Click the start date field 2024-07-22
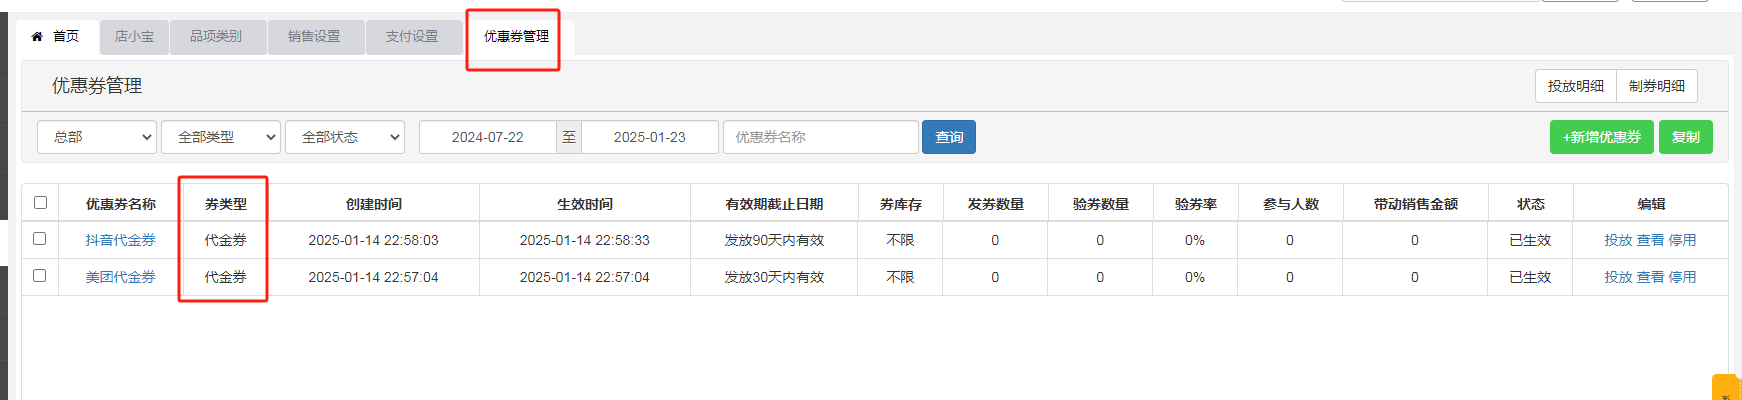Viewport: 1742px width, 400px height. pos(487,137)
